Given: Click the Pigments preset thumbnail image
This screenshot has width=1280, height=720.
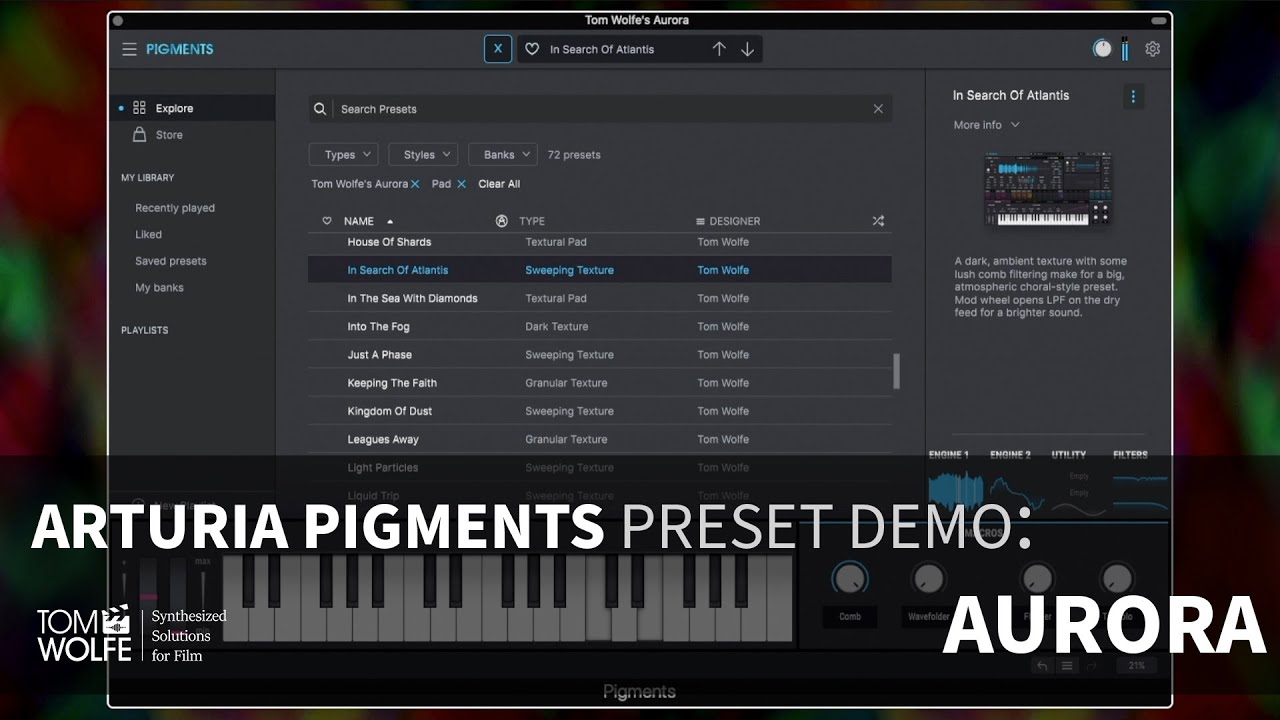Looking at the screenshot, I should point(1047,188).
